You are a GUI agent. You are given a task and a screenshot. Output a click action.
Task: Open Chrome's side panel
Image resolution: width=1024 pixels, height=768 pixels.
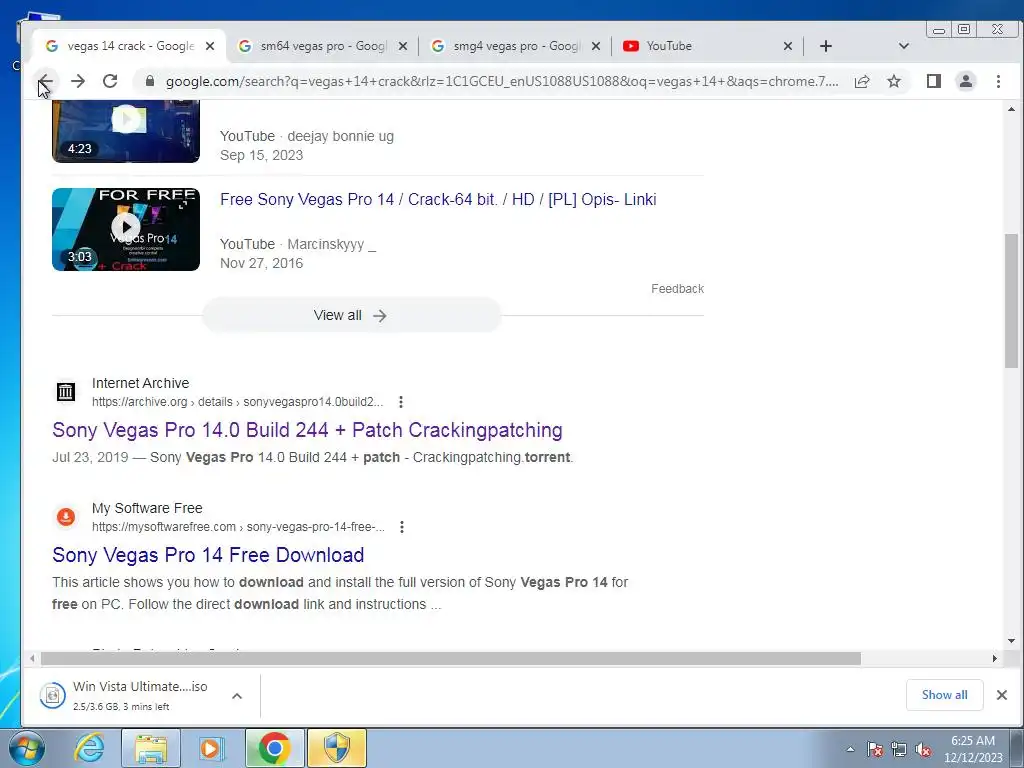pos(933,81)
